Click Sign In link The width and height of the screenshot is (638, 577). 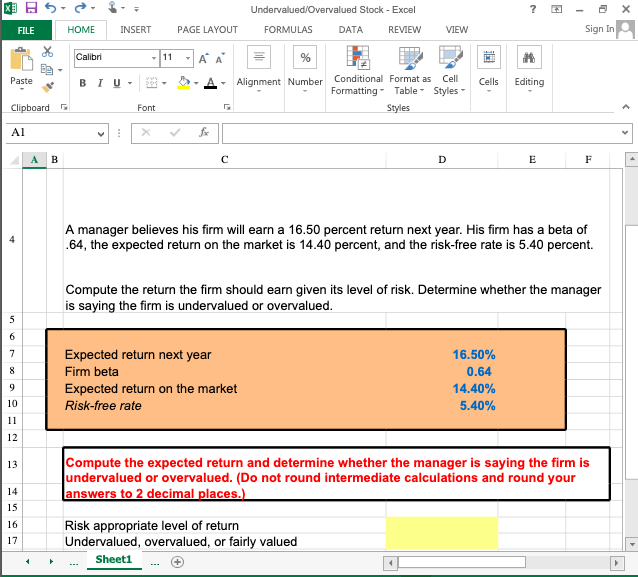point(599,28)
